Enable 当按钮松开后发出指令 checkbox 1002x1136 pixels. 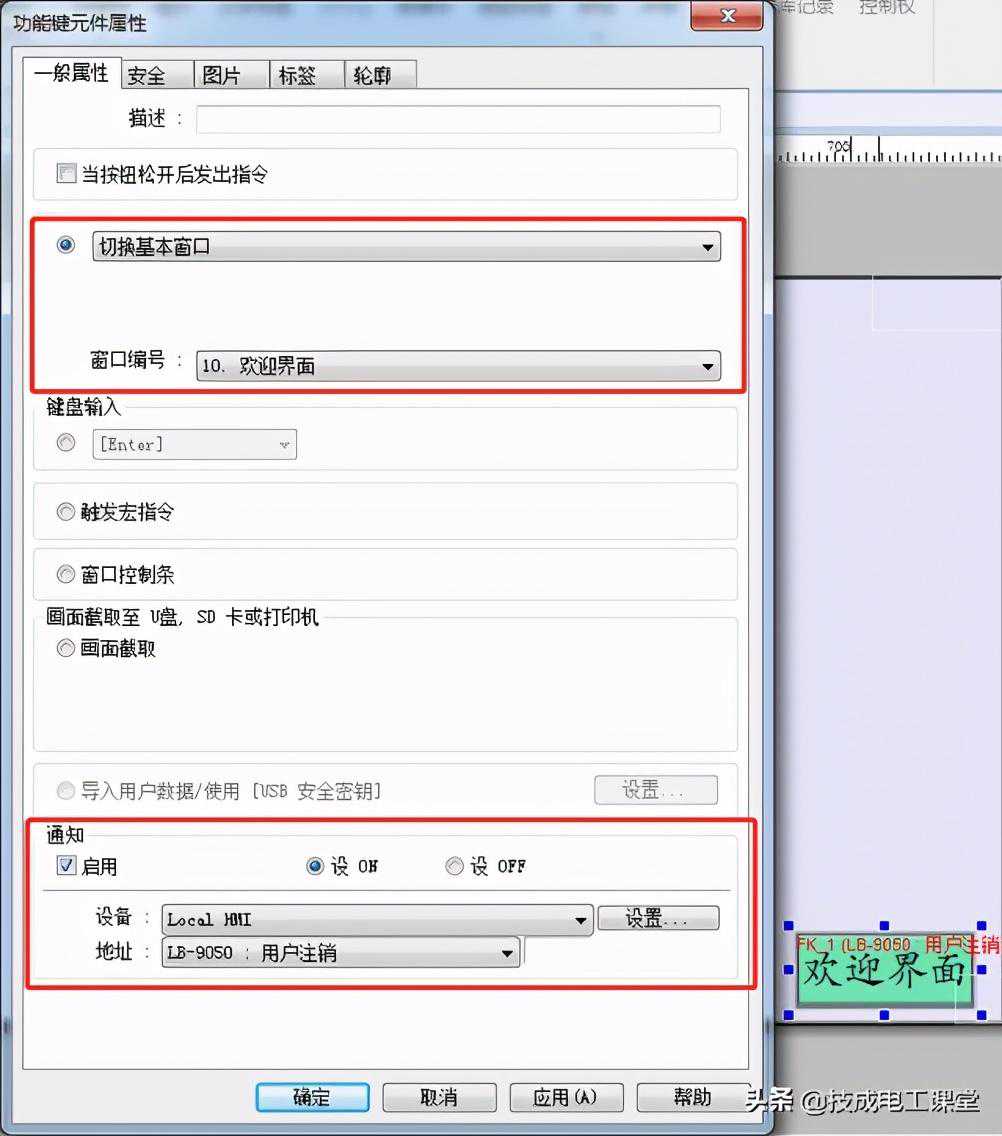(67, 174)
